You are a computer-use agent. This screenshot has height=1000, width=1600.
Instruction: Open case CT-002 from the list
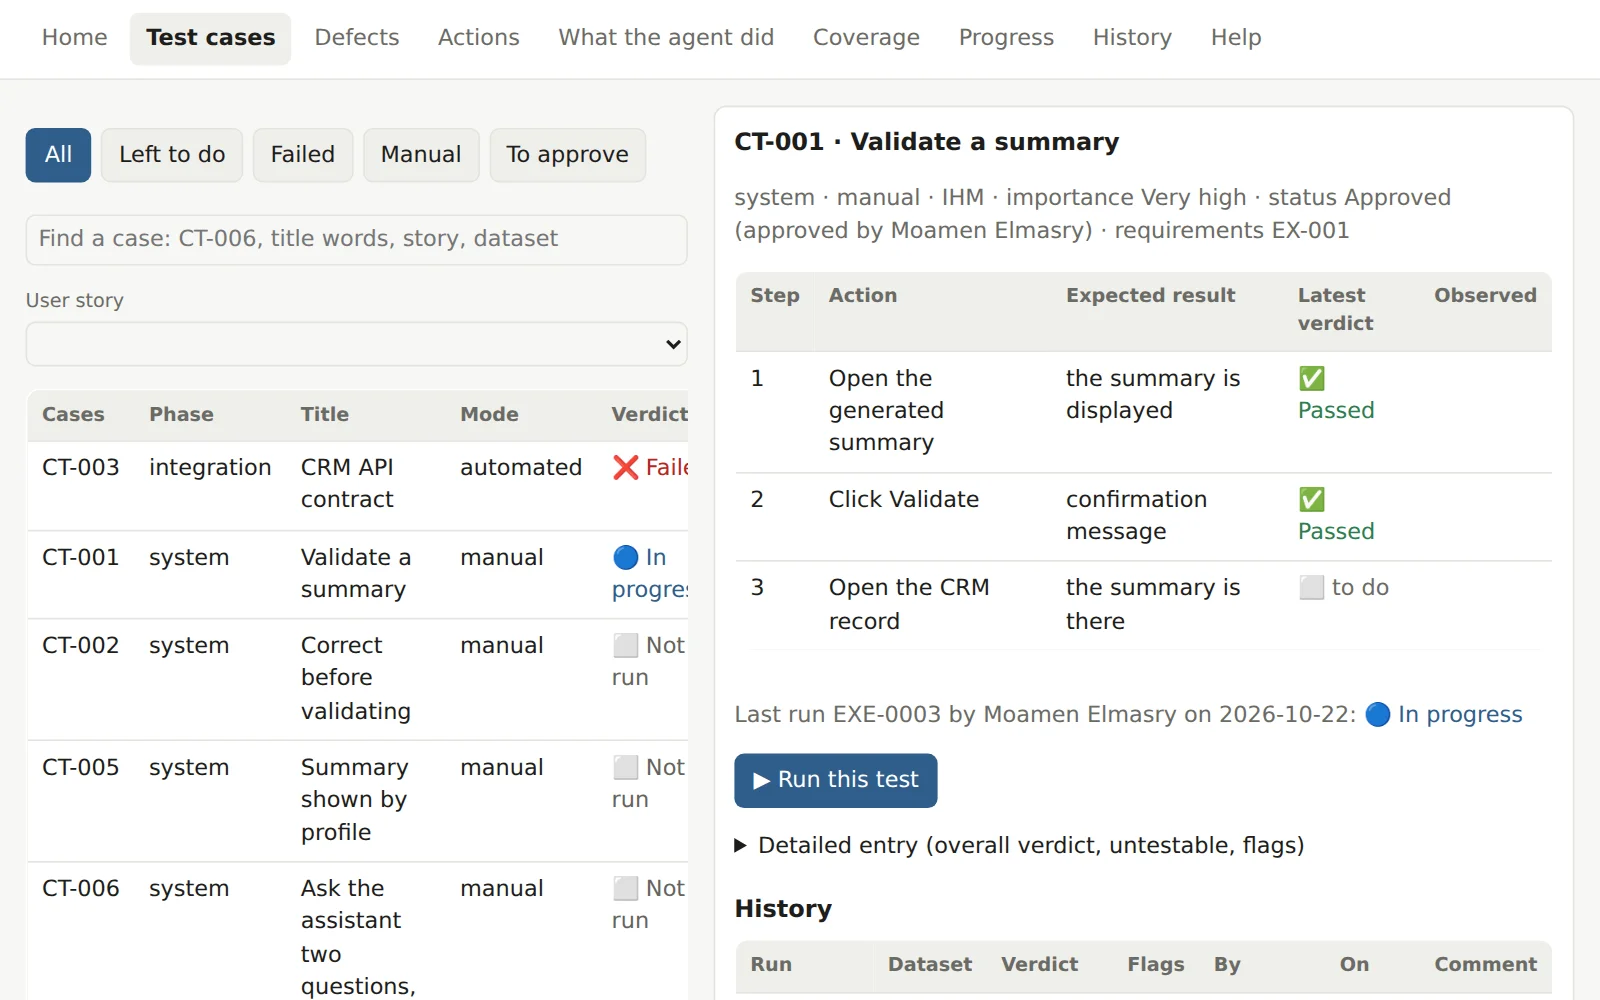coord(80,645)
